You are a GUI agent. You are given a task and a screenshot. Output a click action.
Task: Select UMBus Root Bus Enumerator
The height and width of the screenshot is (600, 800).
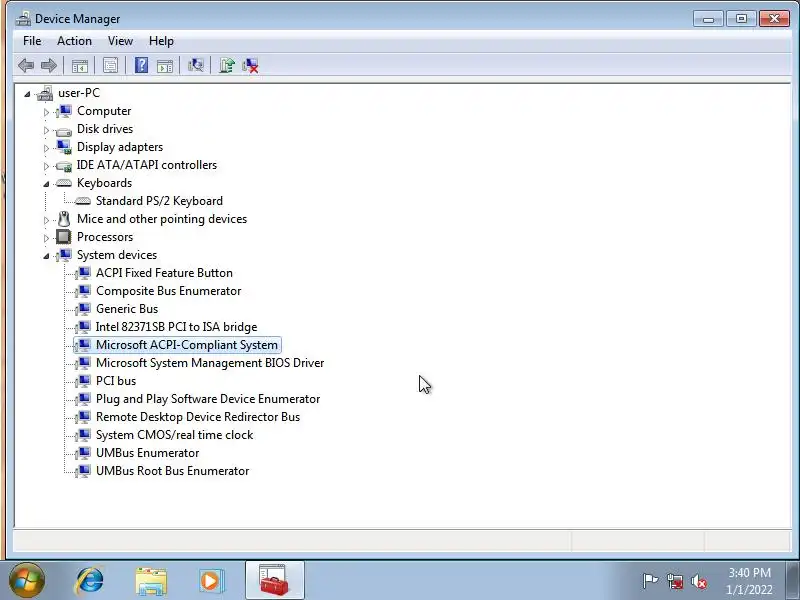click(x=172, y=471)
